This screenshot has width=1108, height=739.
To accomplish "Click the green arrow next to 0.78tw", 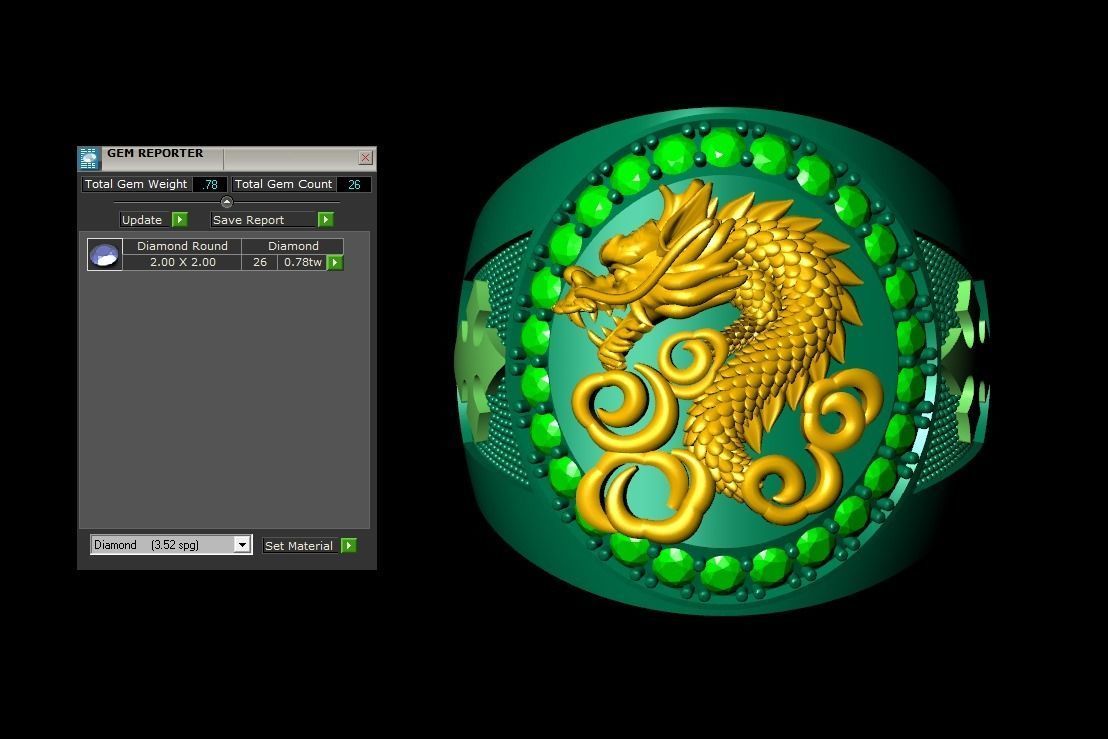I will [336, 263].
